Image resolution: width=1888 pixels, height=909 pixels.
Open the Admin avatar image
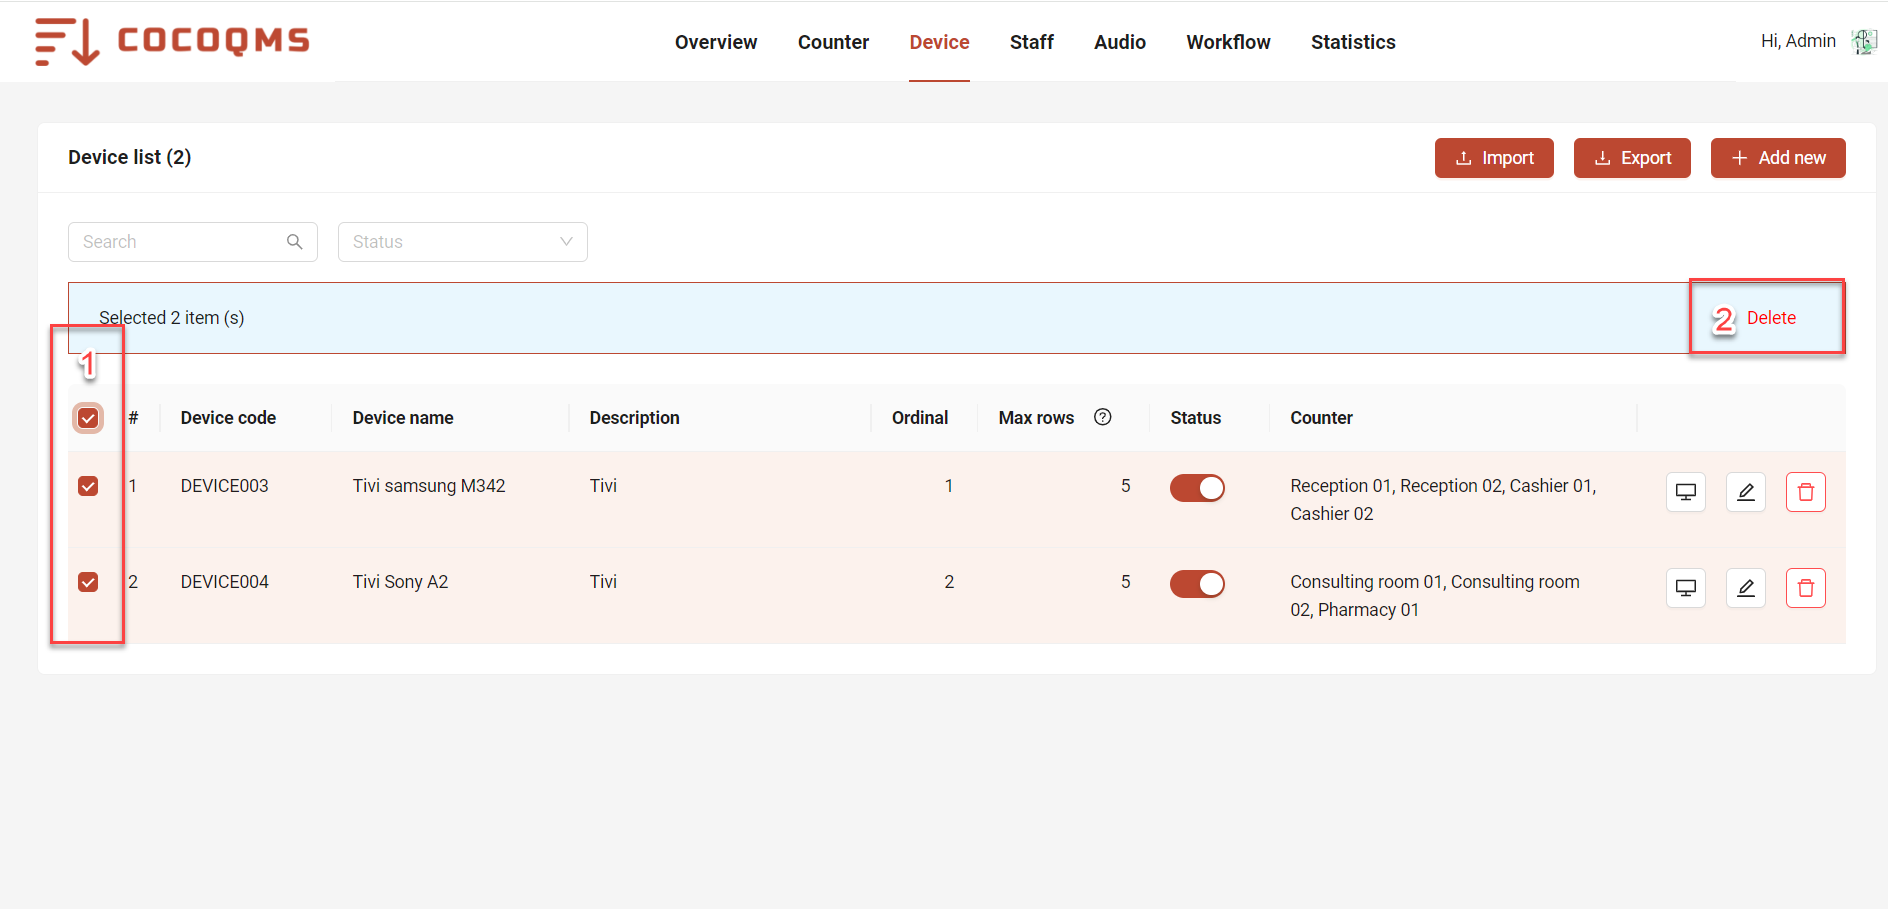point(1864,42)
